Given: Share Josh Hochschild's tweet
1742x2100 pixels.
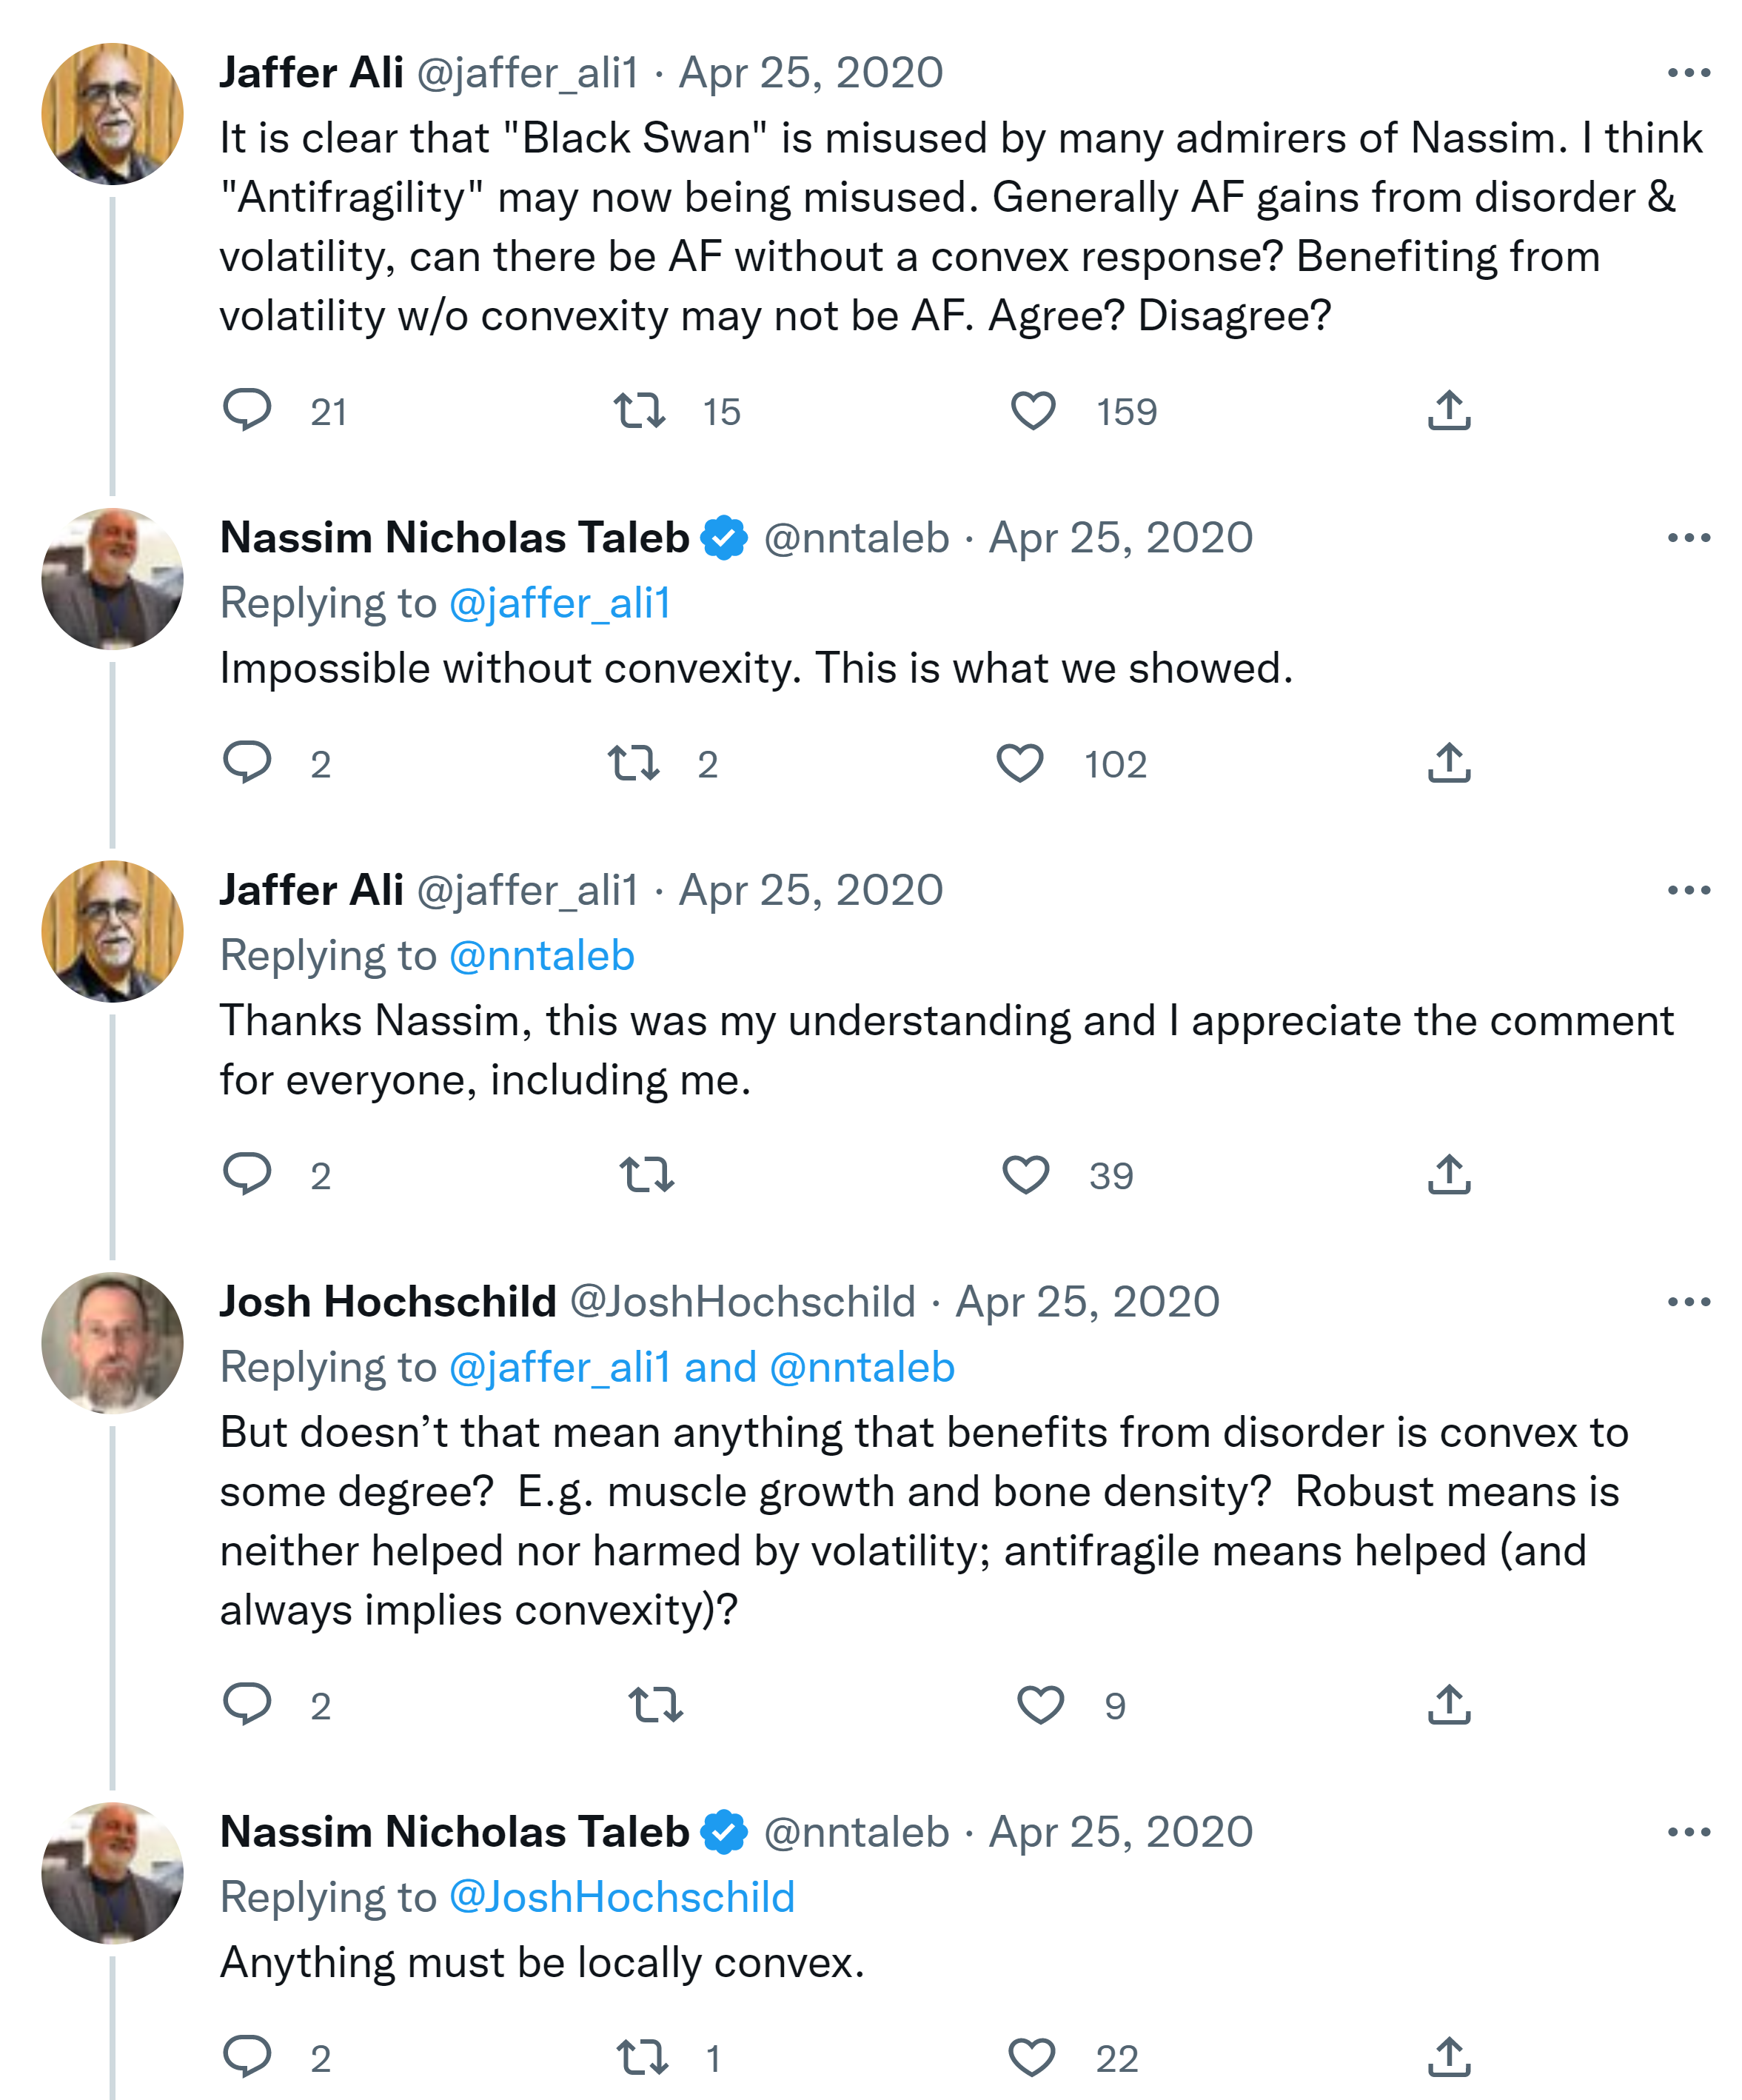Looking at the screenshot, I should (x=1449, y=1704).
